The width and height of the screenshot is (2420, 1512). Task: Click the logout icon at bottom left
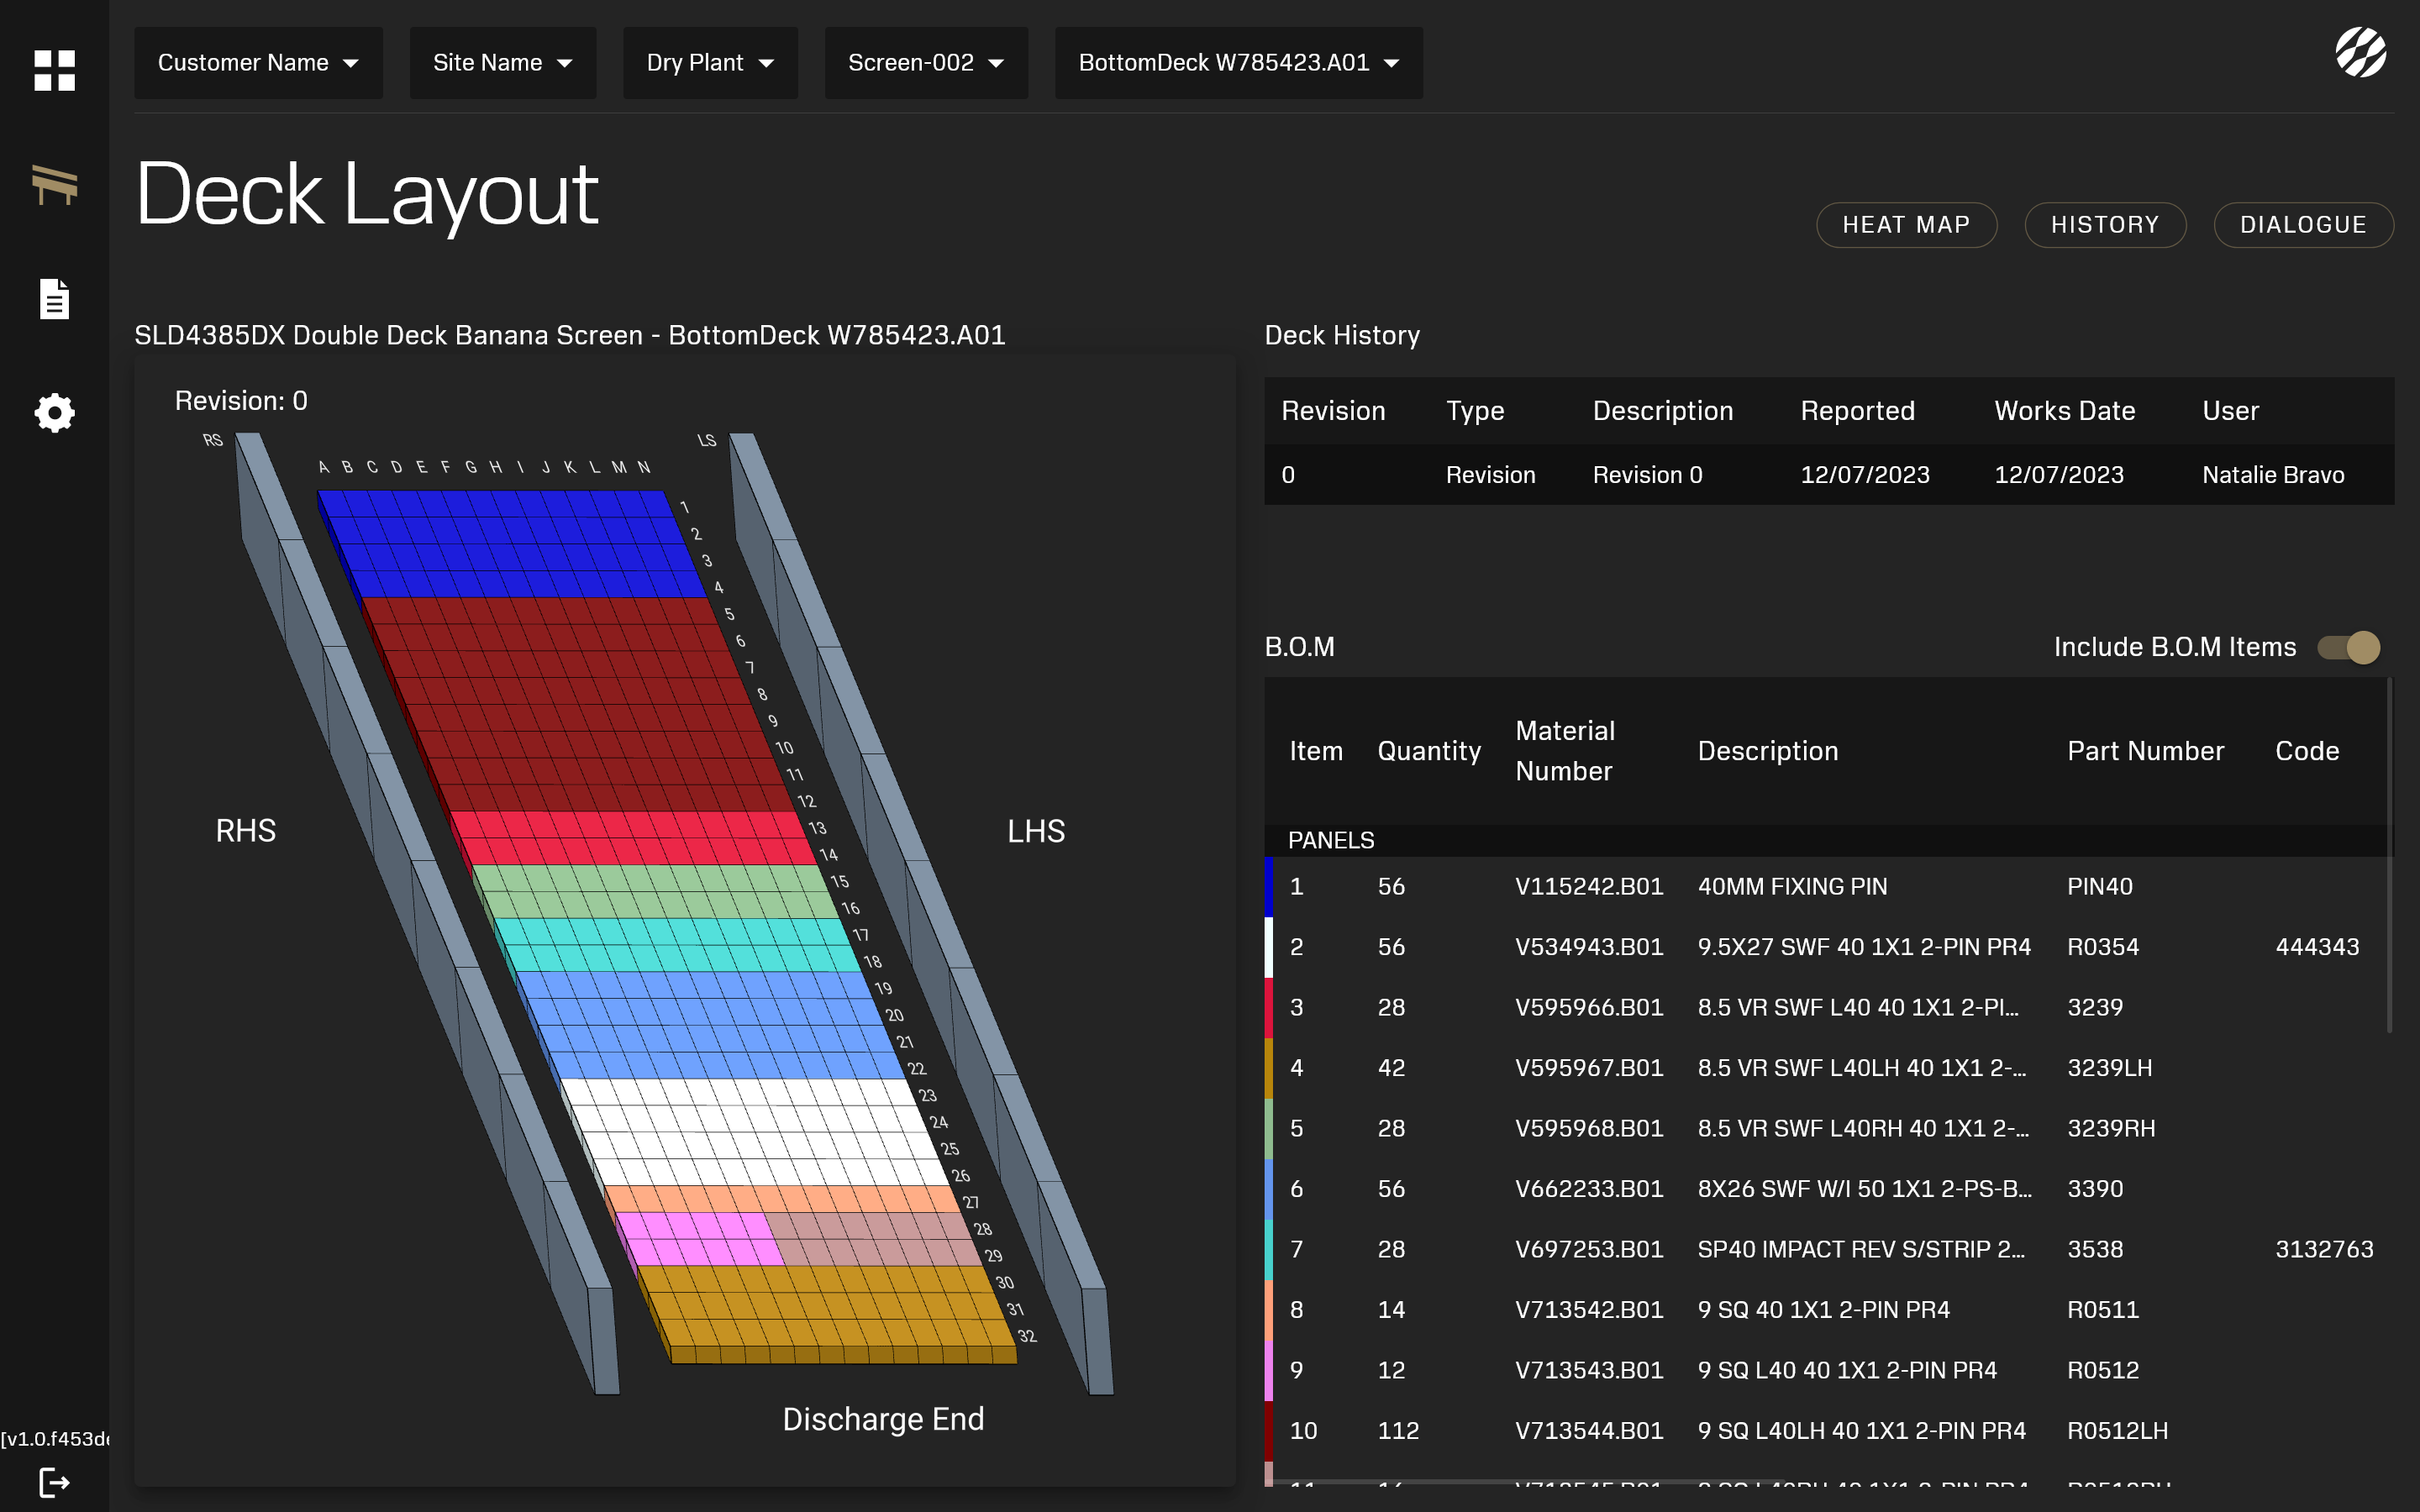click(54, 1482)
